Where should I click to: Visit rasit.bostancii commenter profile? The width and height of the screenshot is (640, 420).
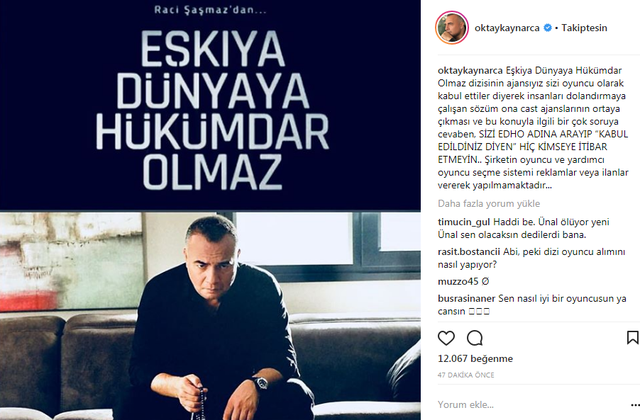point(469,252)
